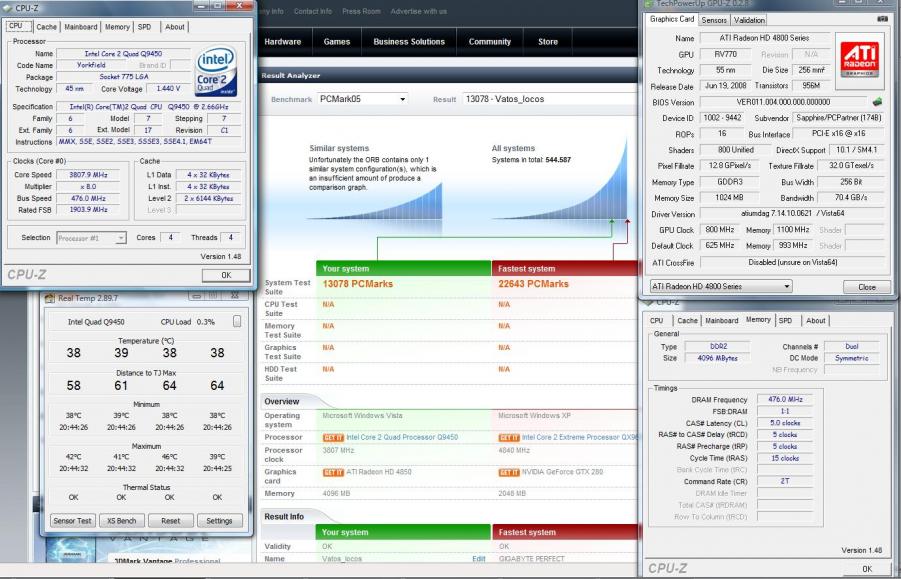Select Memory tab in bottom-right CPU-Z window

click(x=758, y=320)
